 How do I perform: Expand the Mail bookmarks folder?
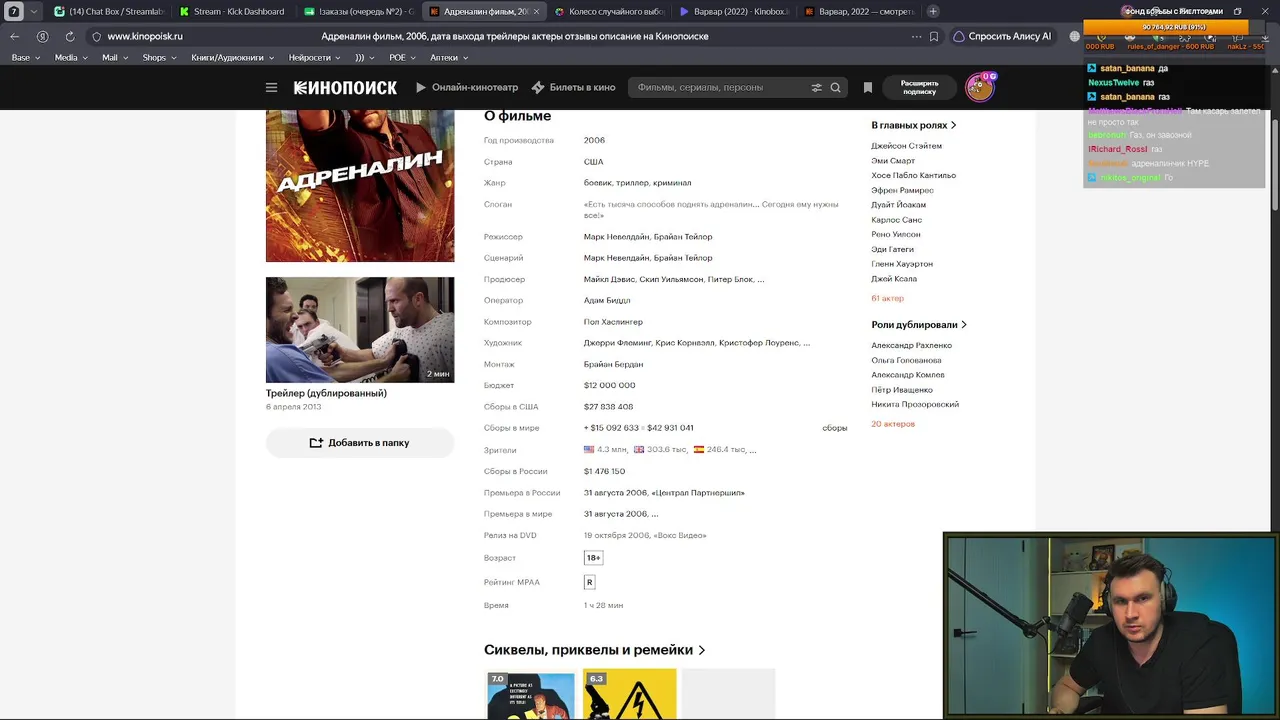114,58
